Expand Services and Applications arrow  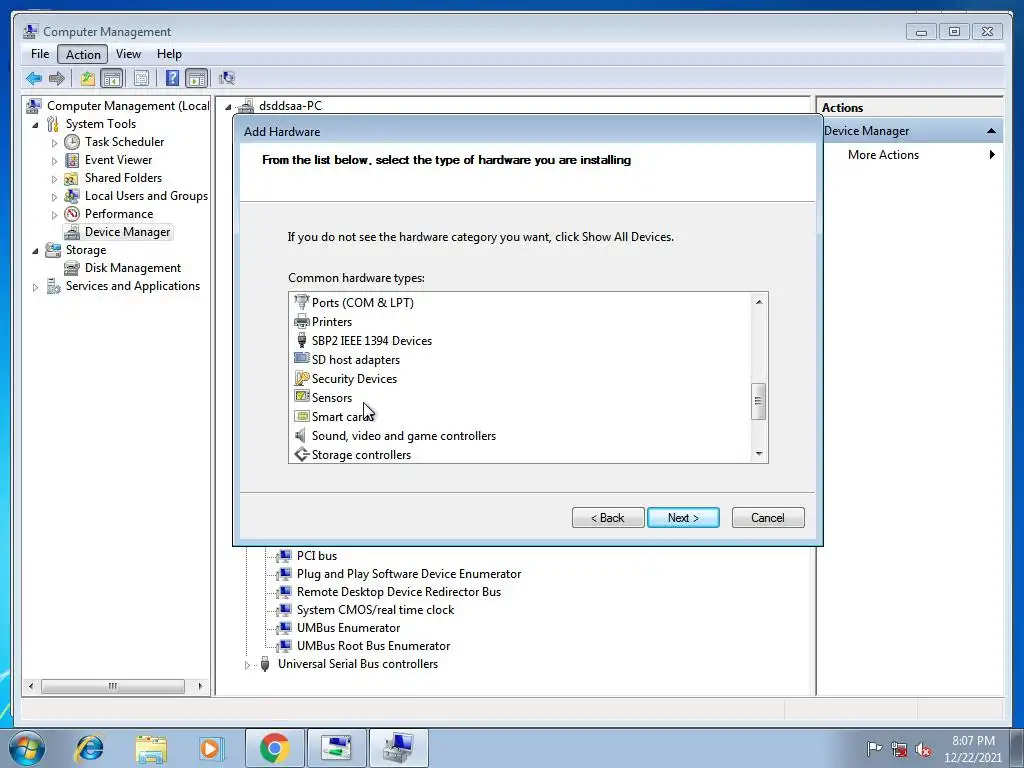(35, 287)
